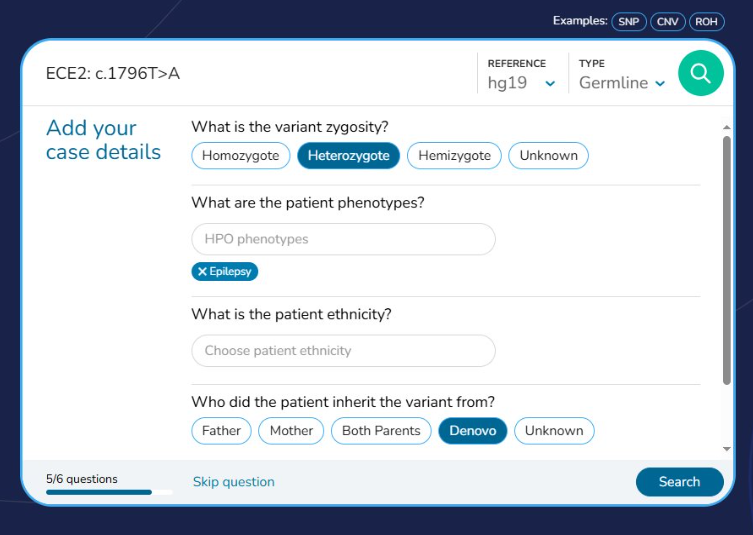Screen dimensions: 753x535
Task: Set zygosity to Unknown
Action: tap(548, 155)
